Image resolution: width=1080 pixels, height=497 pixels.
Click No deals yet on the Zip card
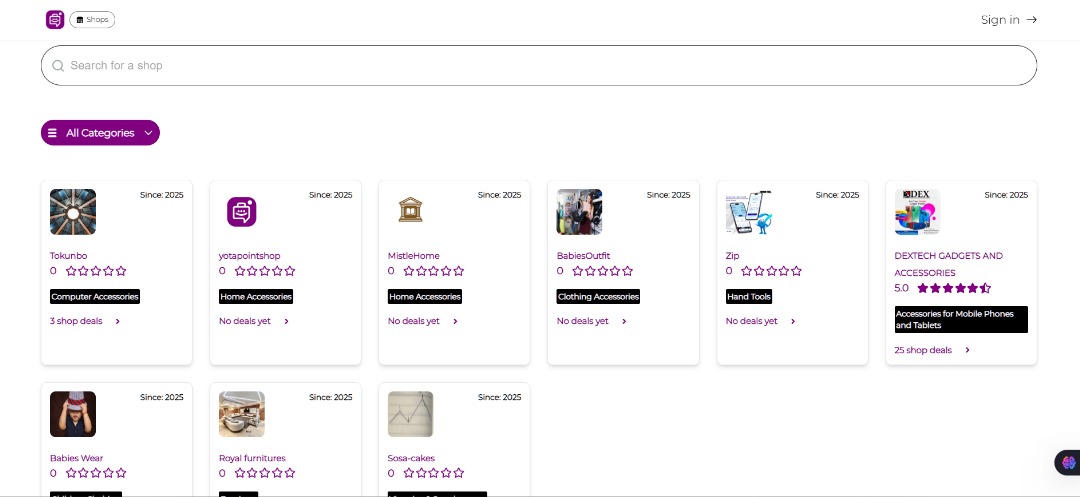pyautogui.click(x=751, y=321)
